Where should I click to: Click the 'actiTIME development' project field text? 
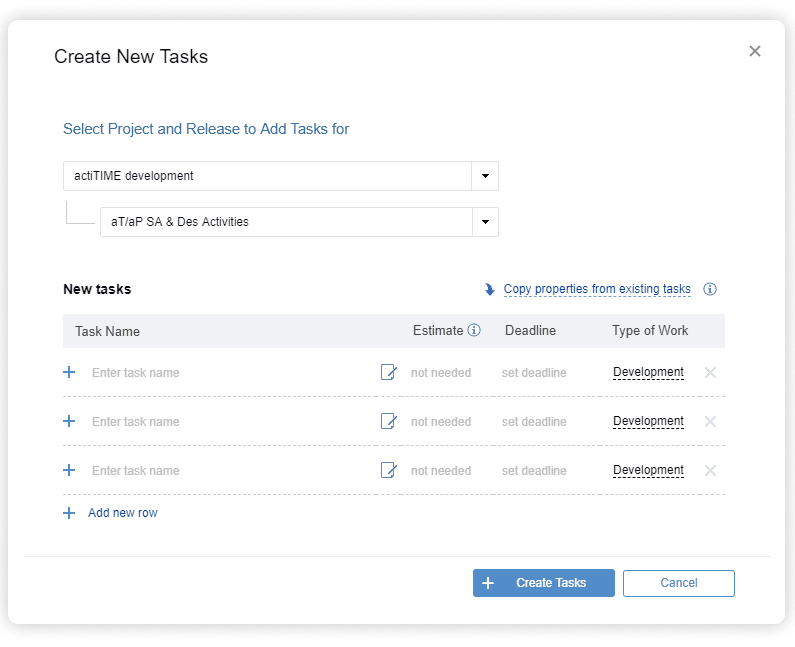(x=134, y=176)
